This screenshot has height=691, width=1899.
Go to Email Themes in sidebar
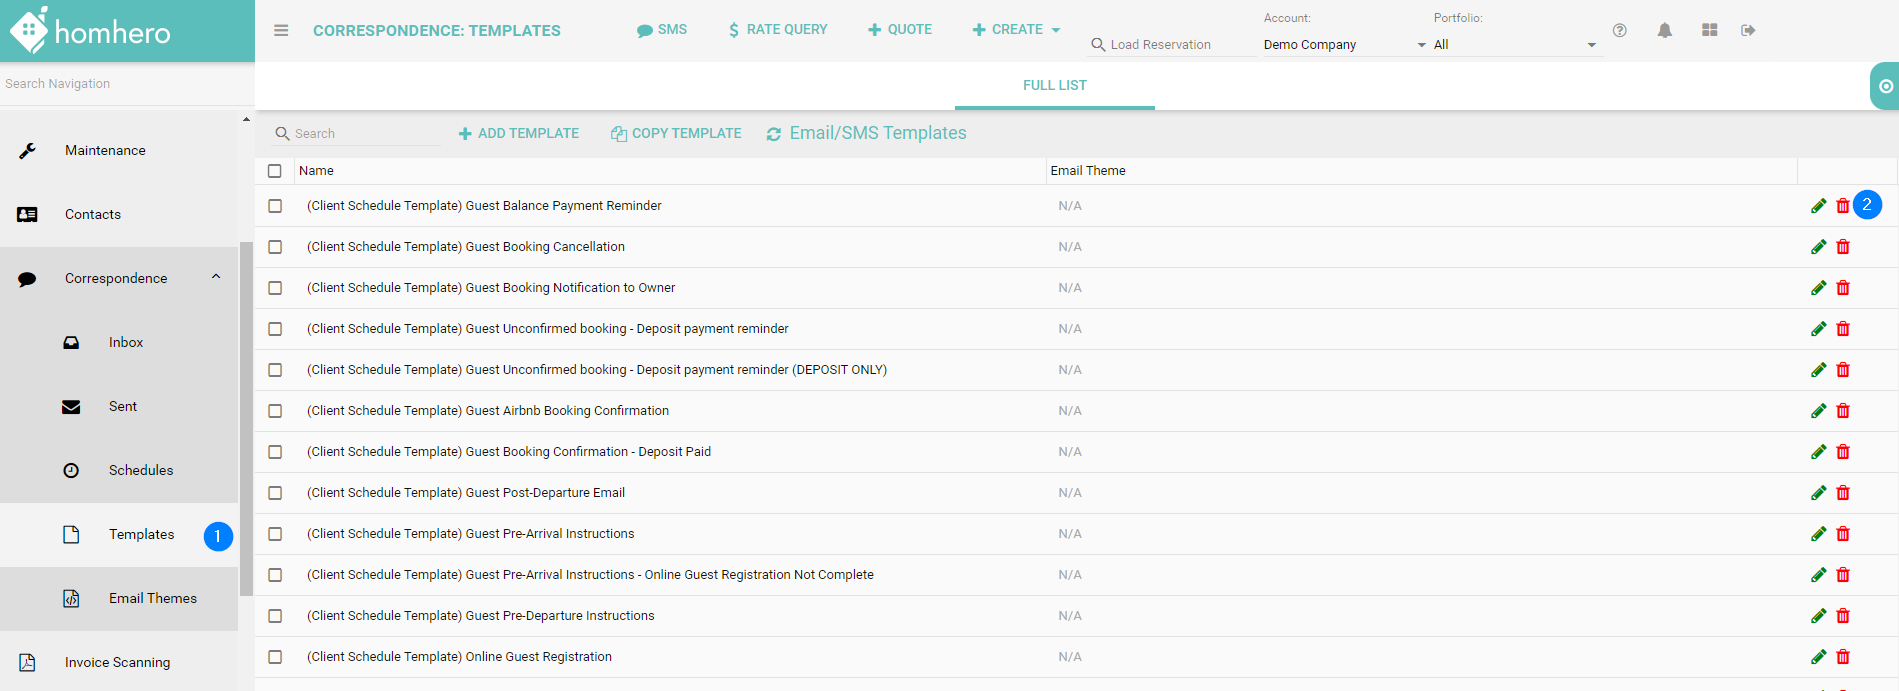pyautogui.click(x=152, y=598)
